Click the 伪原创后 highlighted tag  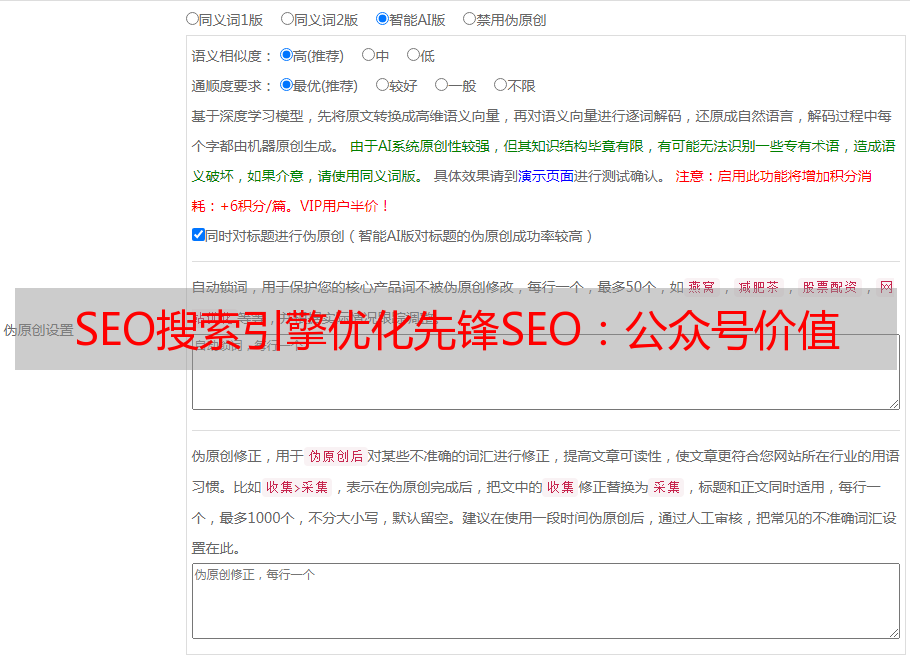point(336,456)
